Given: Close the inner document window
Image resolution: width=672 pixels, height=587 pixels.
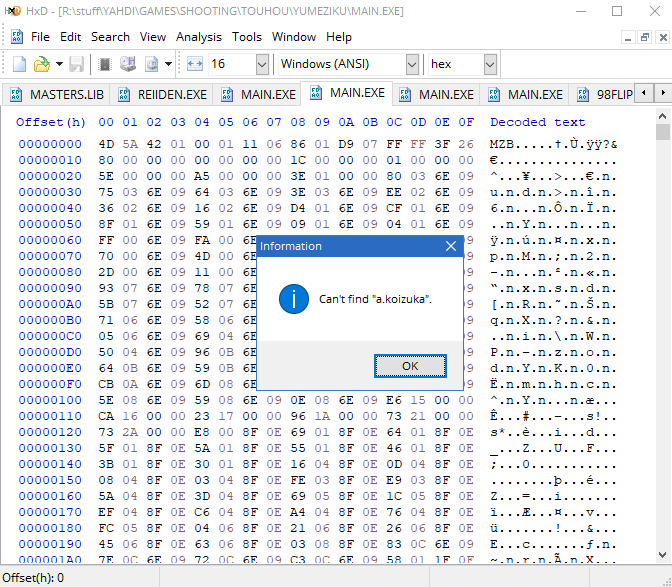Looking at the screenshot, I should (x=663, y=38).
